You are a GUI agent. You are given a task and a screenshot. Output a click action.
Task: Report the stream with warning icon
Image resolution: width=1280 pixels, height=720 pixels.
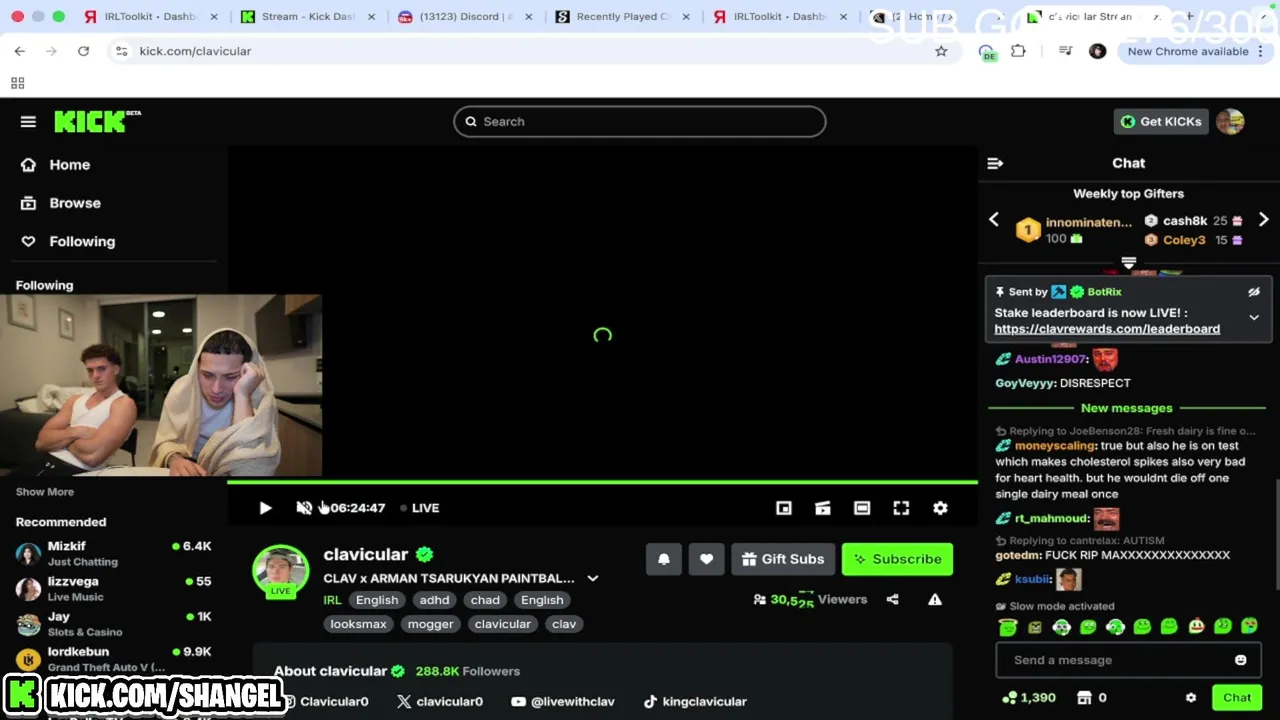(x=935, y=600)
